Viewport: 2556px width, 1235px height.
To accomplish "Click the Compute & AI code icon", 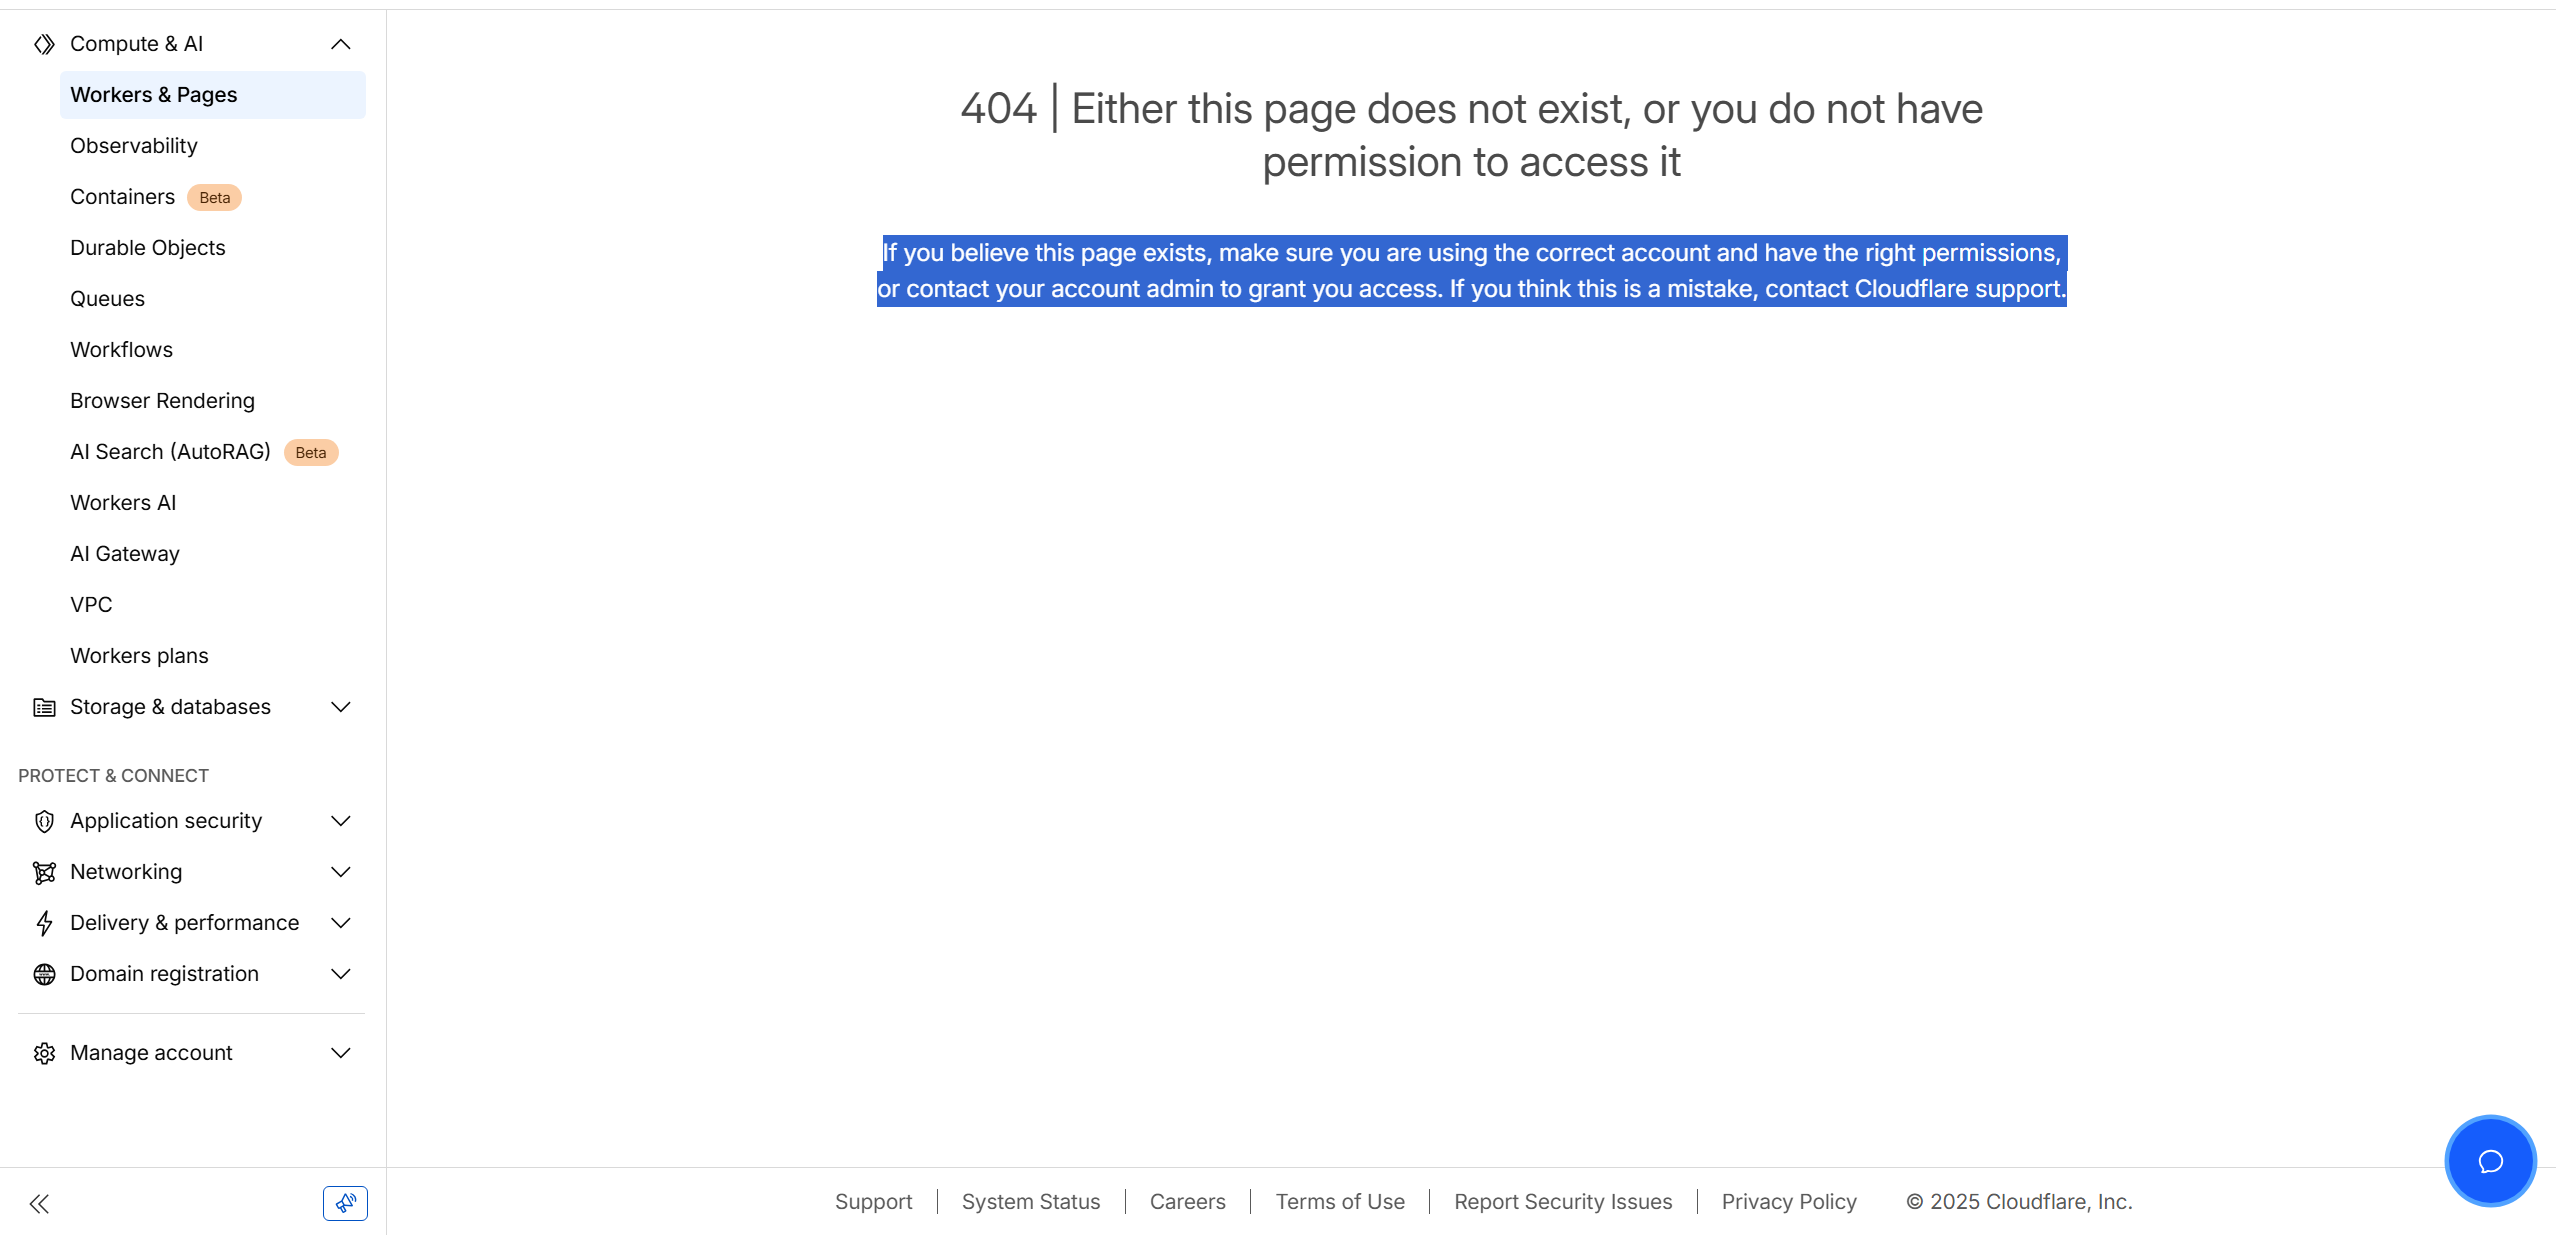I will coord(44,44).
